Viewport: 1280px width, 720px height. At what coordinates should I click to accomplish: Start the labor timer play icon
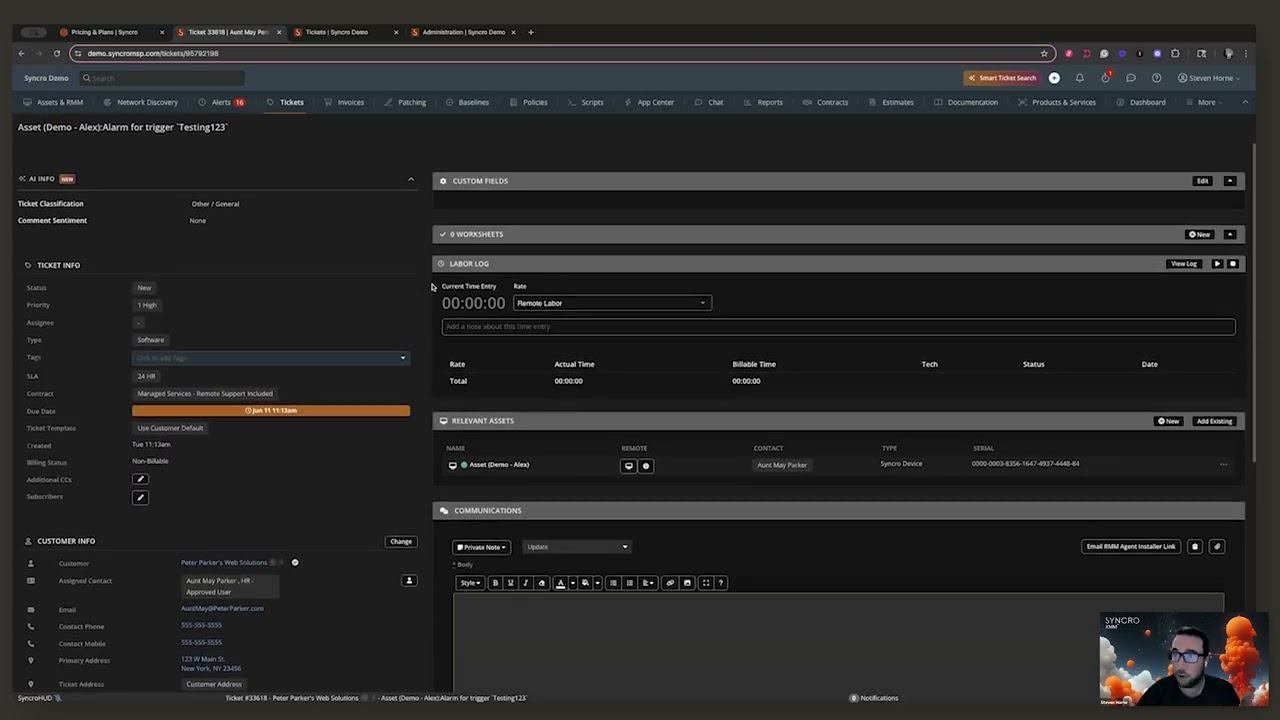[1217, 264]
